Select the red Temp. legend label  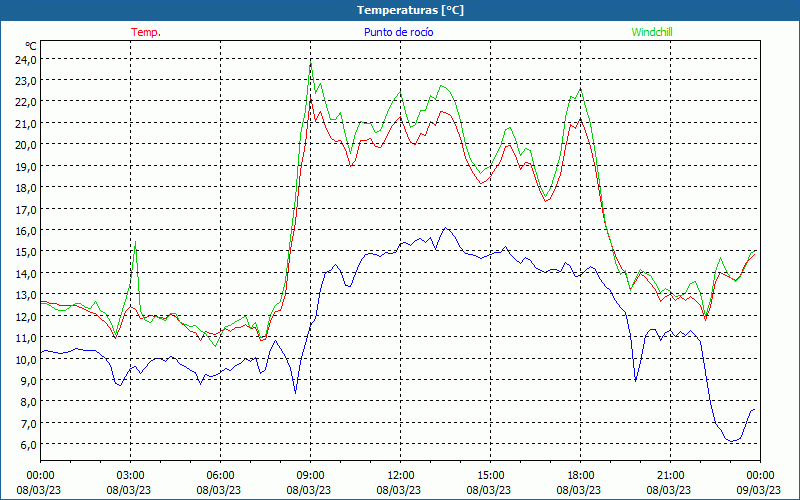(146, 32)
